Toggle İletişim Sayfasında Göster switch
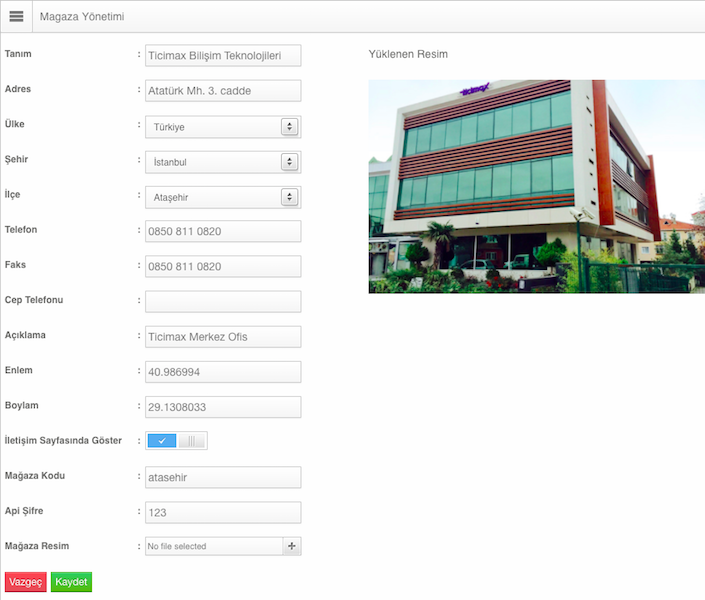Screen dimensions: 705x600 pyautogui.click(x=176, y=441)
